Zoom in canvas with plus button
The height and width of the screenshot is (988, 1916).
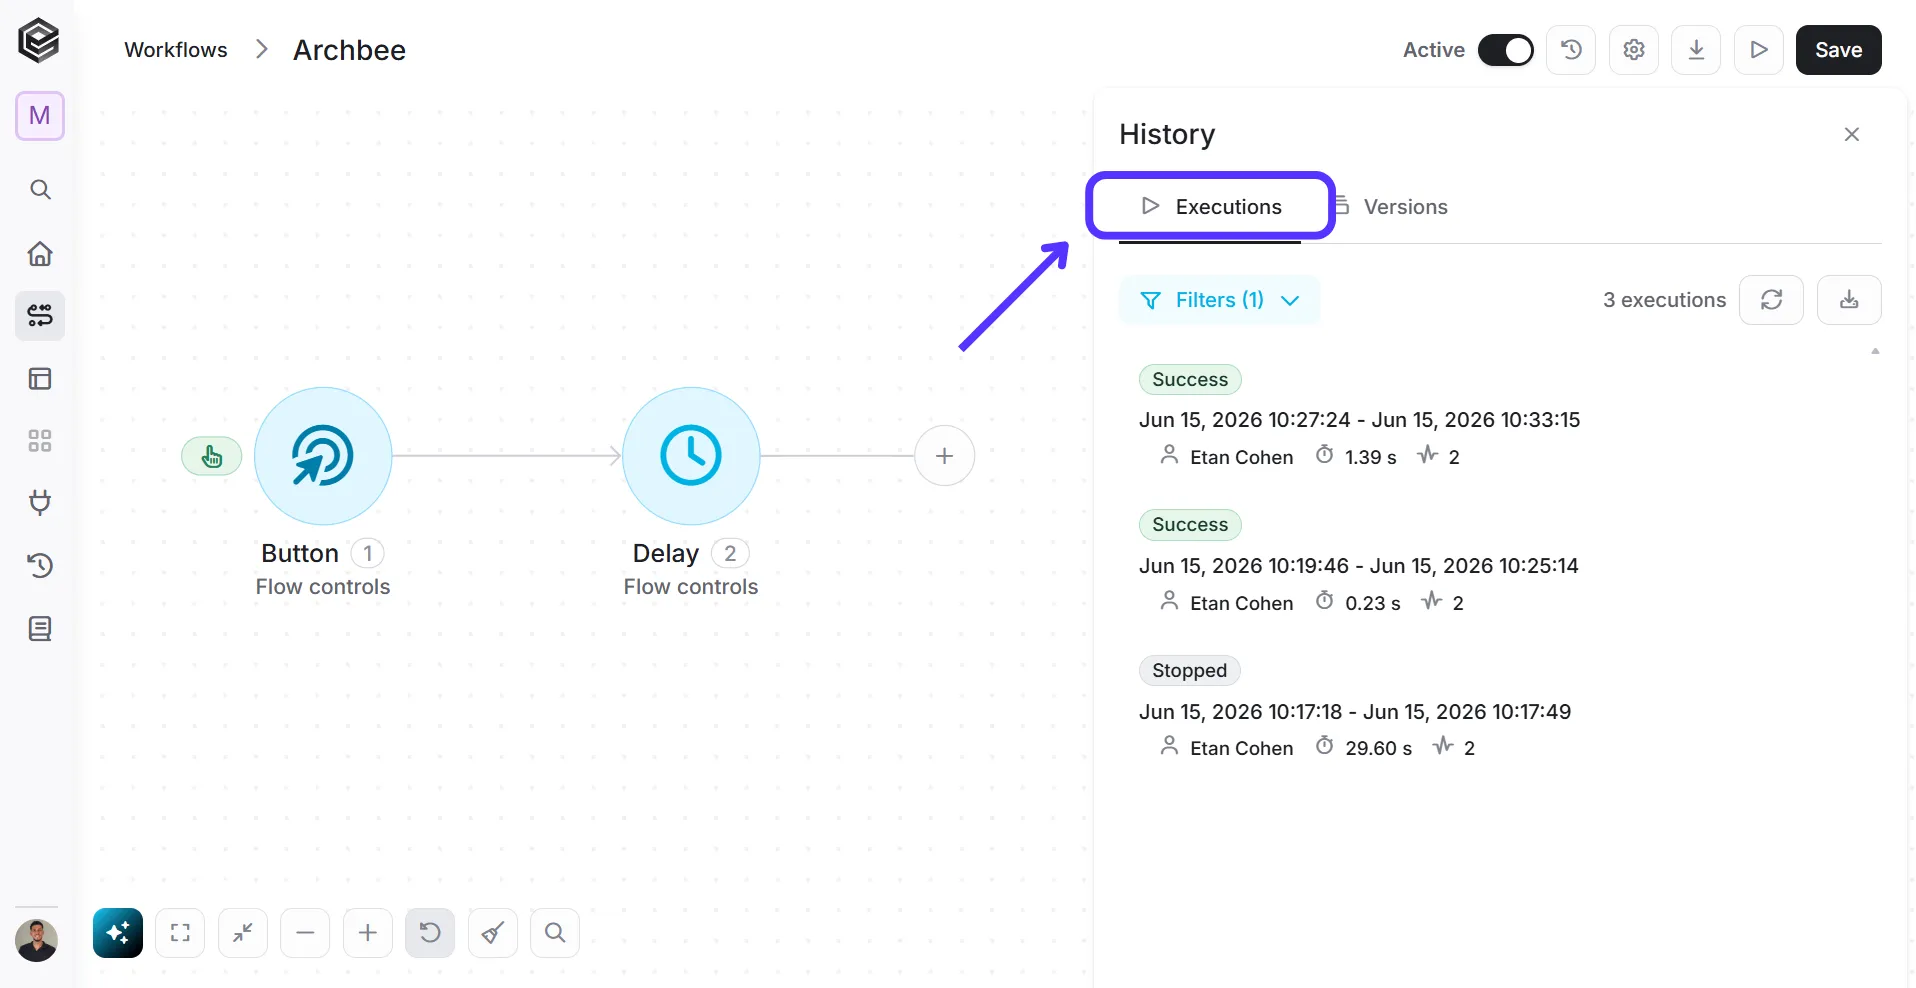tap(368, 933)
